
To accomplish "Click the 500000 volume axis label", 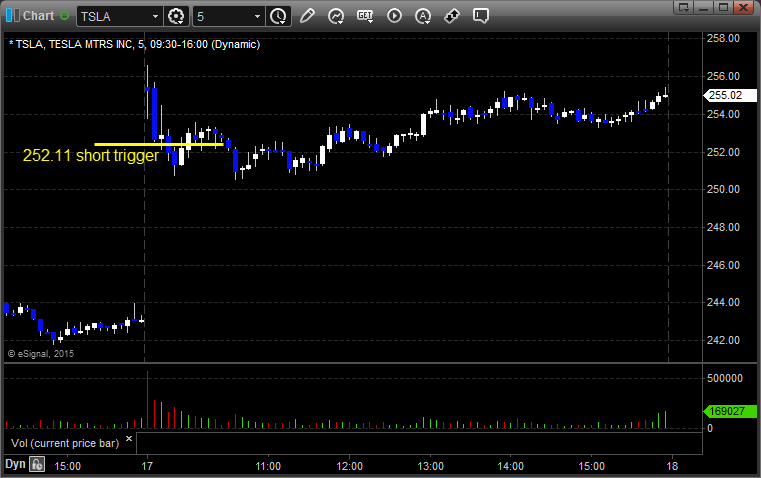I will (x=725, y=379).
